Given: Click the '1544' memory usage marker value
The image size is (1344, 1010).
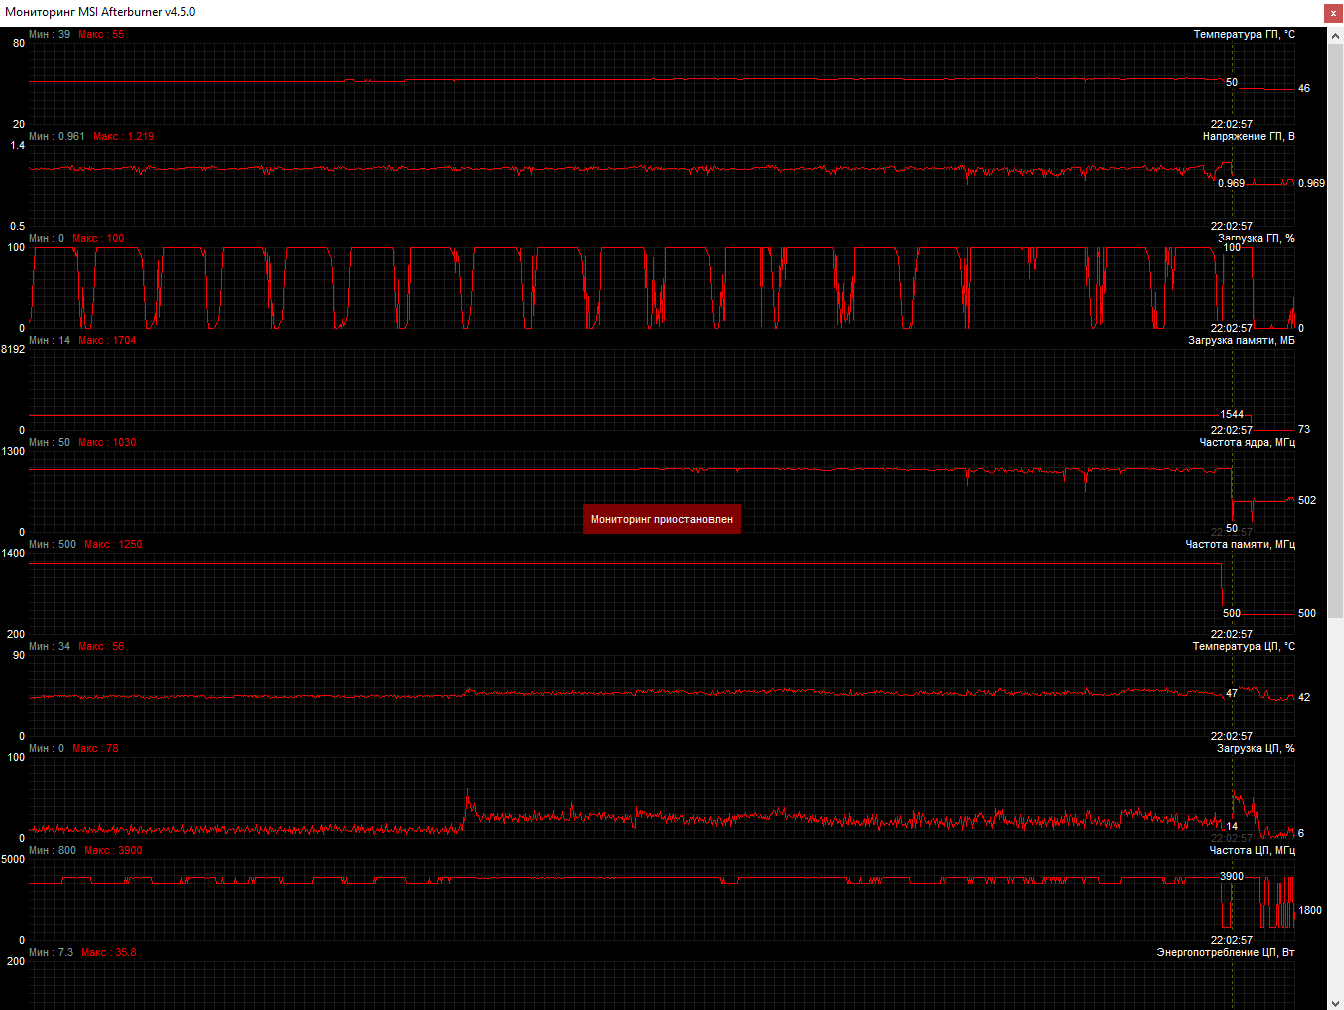Looking at the screenshot, I should (1232, 414).
